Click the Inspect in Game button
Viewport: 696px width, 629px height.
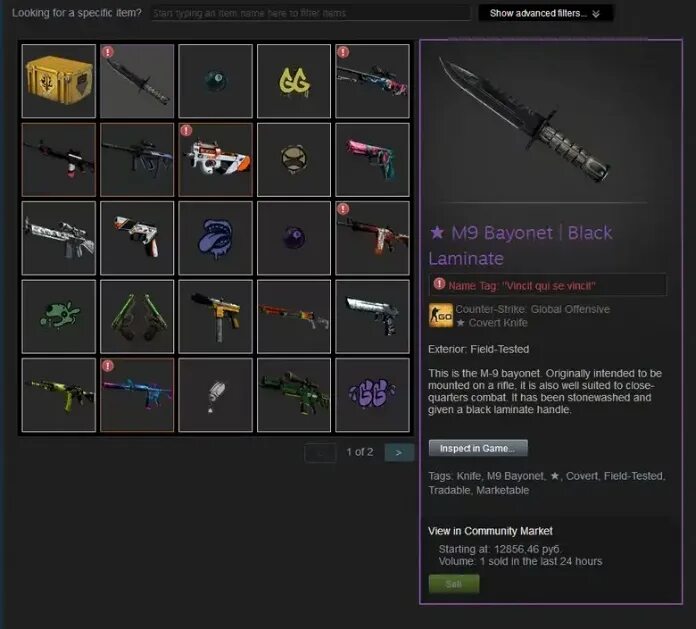478,448
